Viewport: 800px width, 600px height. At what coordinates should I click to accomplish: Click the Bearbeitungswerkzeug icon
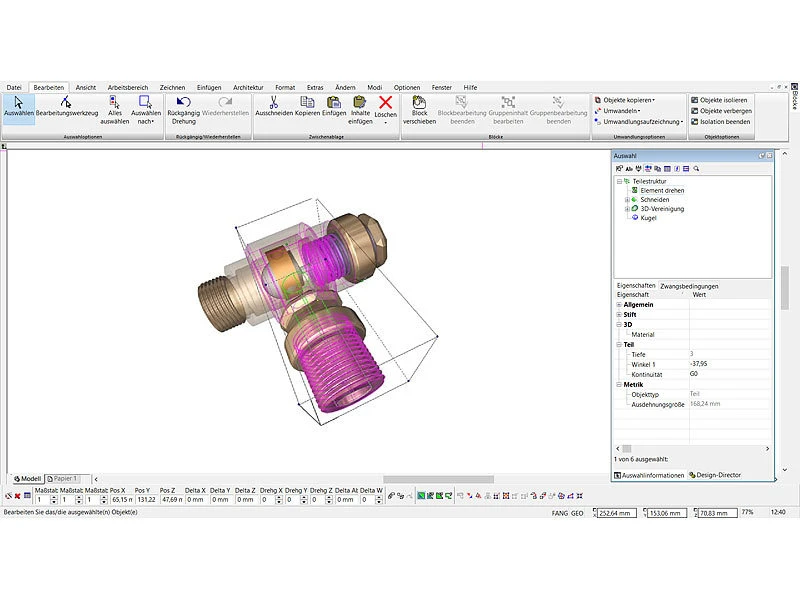point(66,102)
